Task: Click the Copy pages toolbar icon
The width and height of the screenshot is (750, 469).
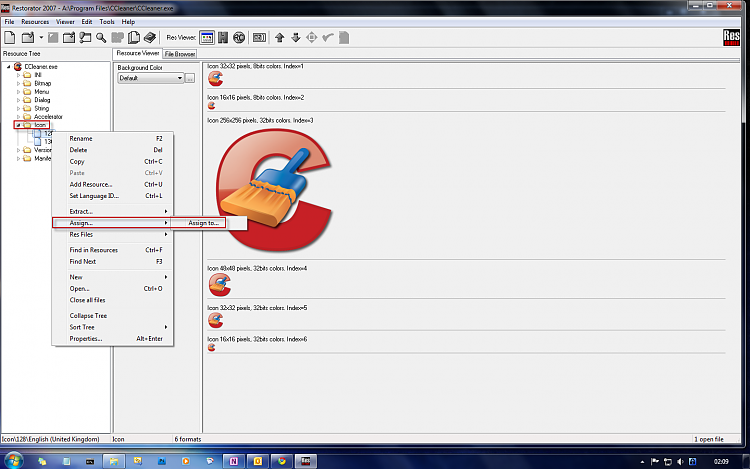Action: [x=134, y=37]
